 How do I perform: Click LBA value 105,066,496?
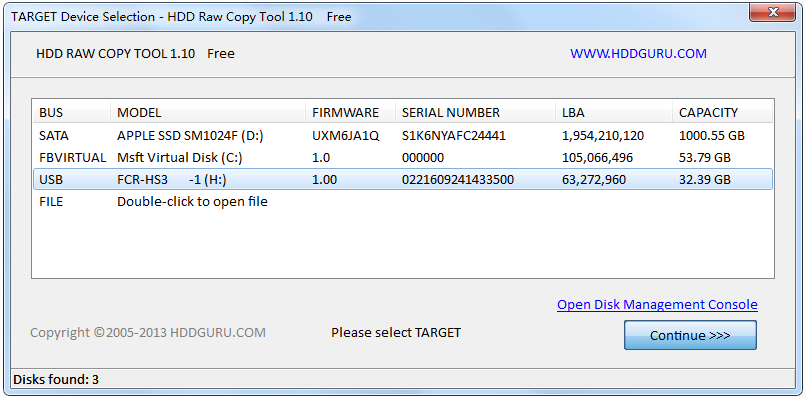597,157
